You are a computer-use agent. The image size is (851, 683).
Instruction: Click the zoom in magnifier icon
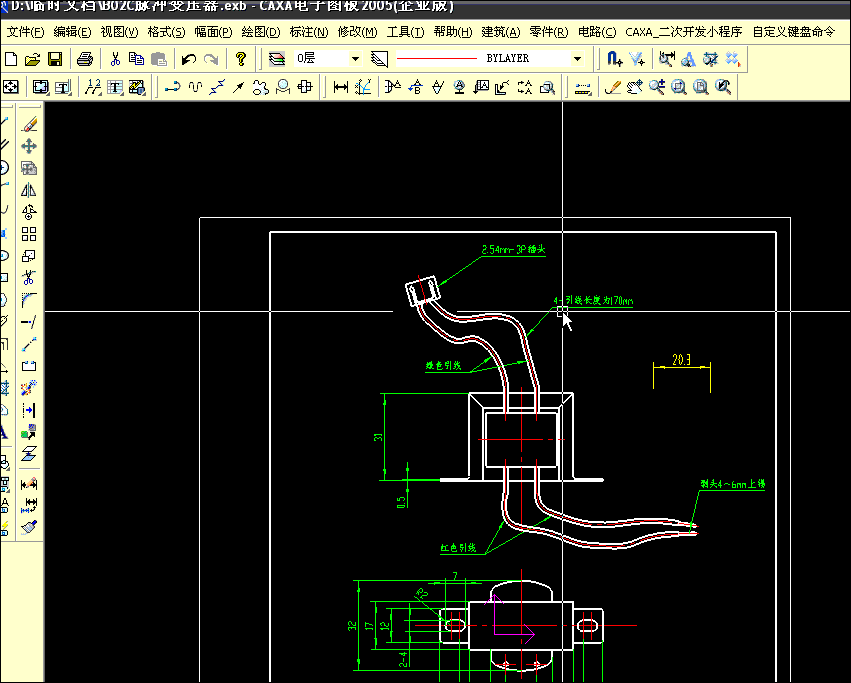tap(657, 87)
